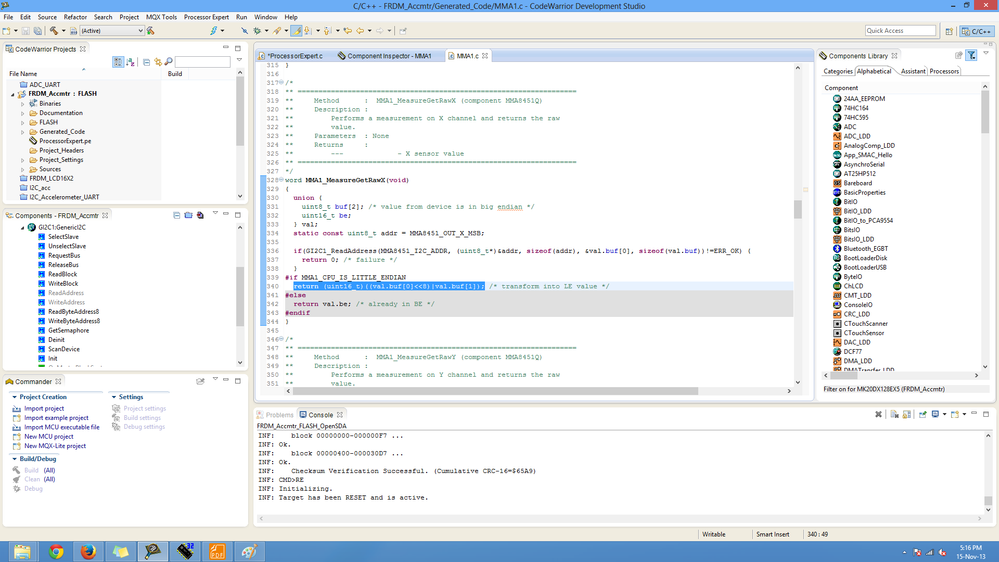Select the C/C++ perspective button
999x562 pixels.
click(977, 31)
